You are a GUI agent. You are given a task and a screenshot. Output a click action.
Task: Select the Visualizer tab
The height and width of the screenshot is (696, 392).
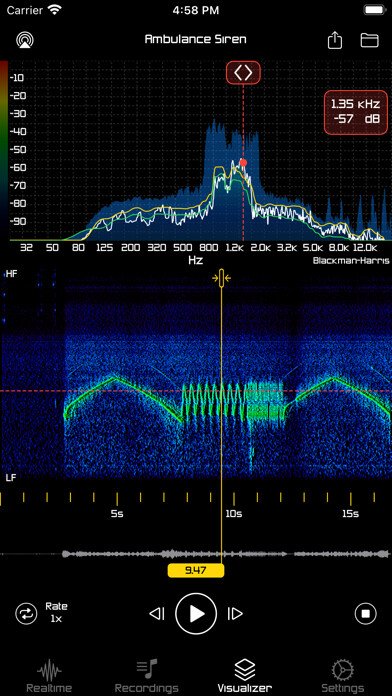[245, 676]
